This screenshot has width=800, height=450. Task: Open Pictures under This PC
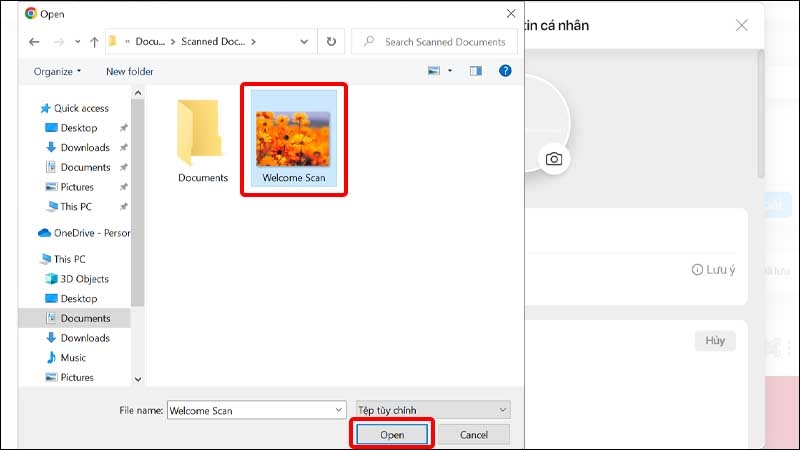click(70, 378)
